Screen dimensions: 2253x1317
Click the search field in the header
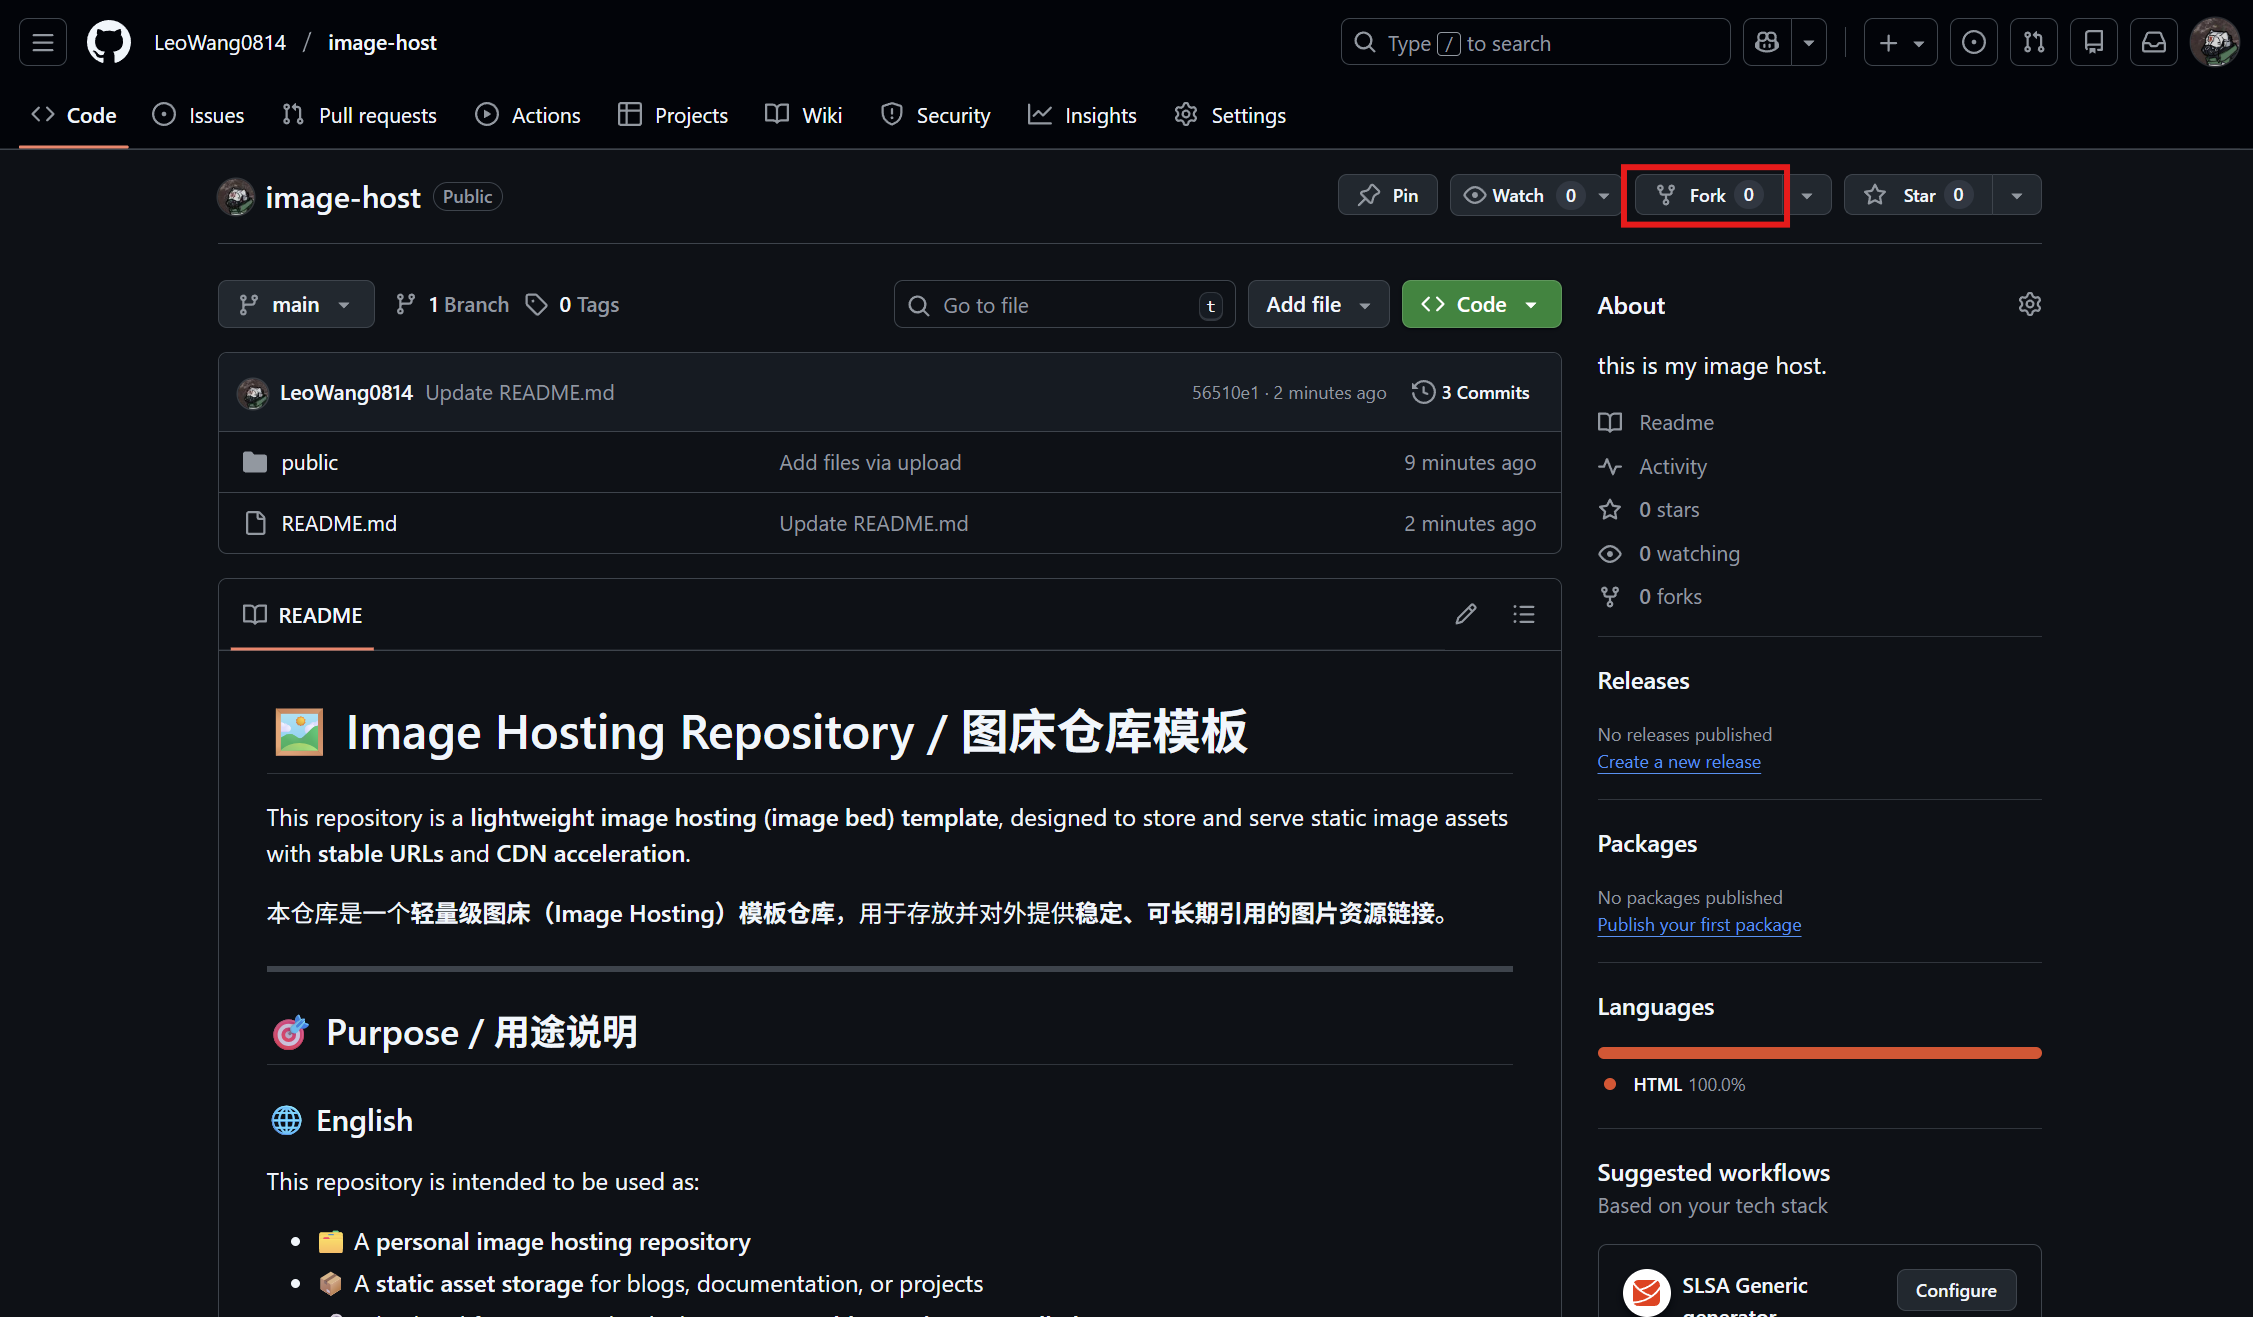click(x=1535, y=42)
